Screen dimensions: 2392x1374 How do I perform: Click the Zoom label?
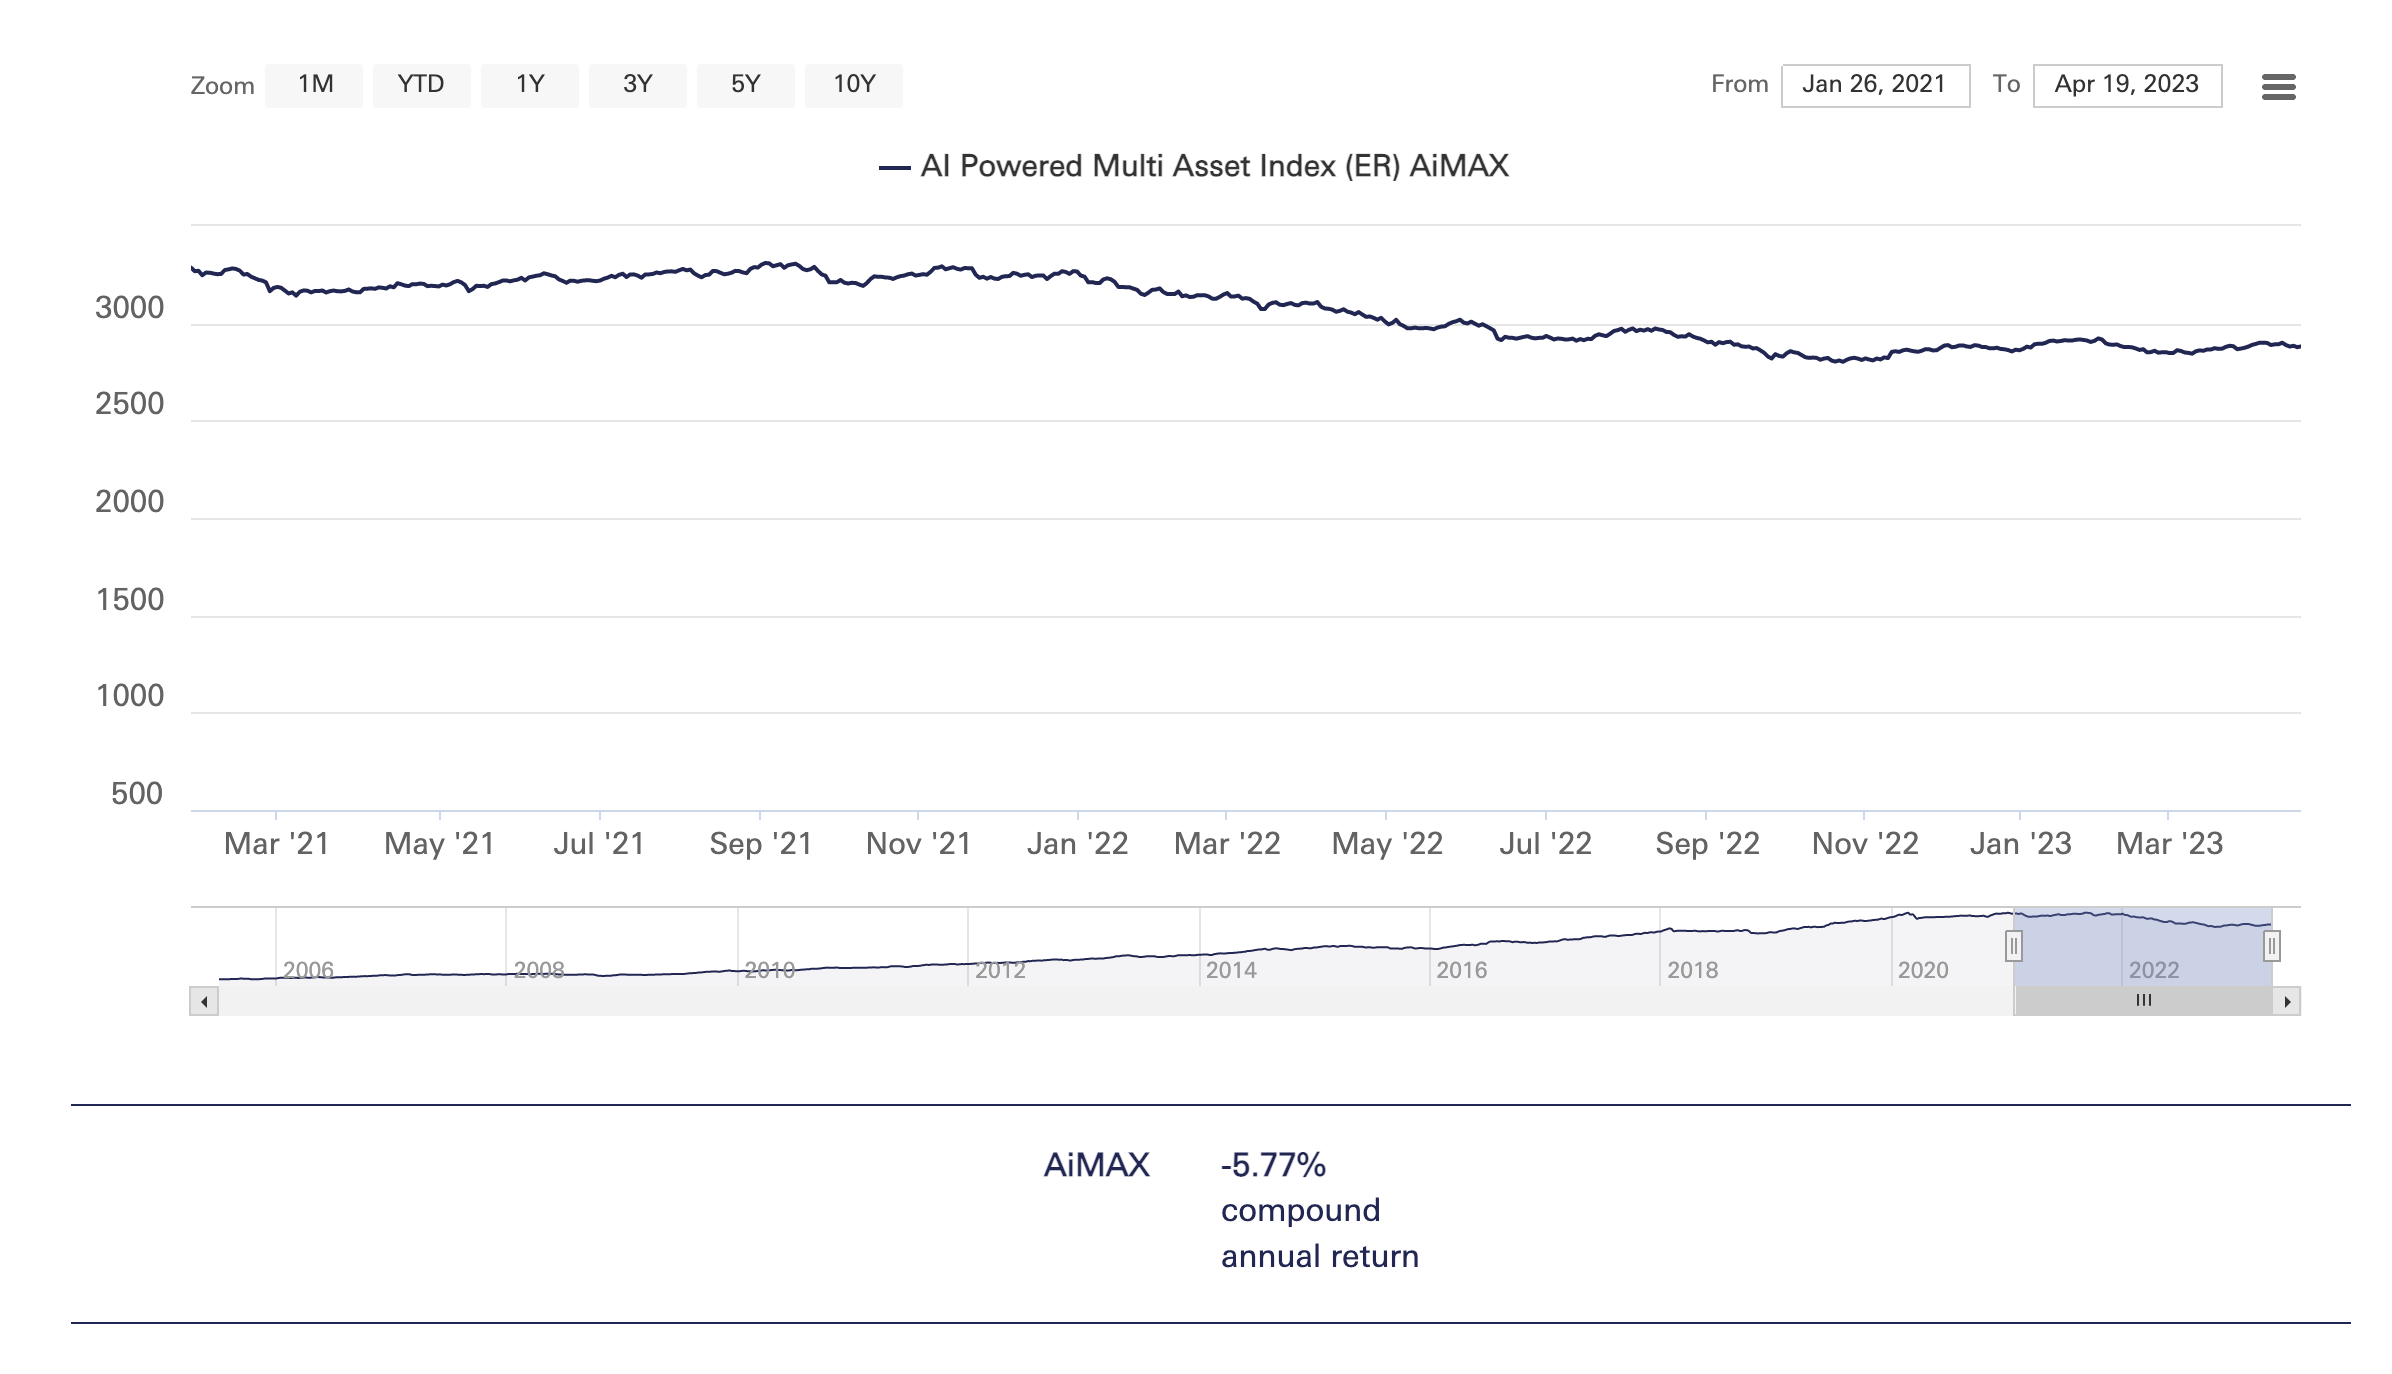(222, 86)
